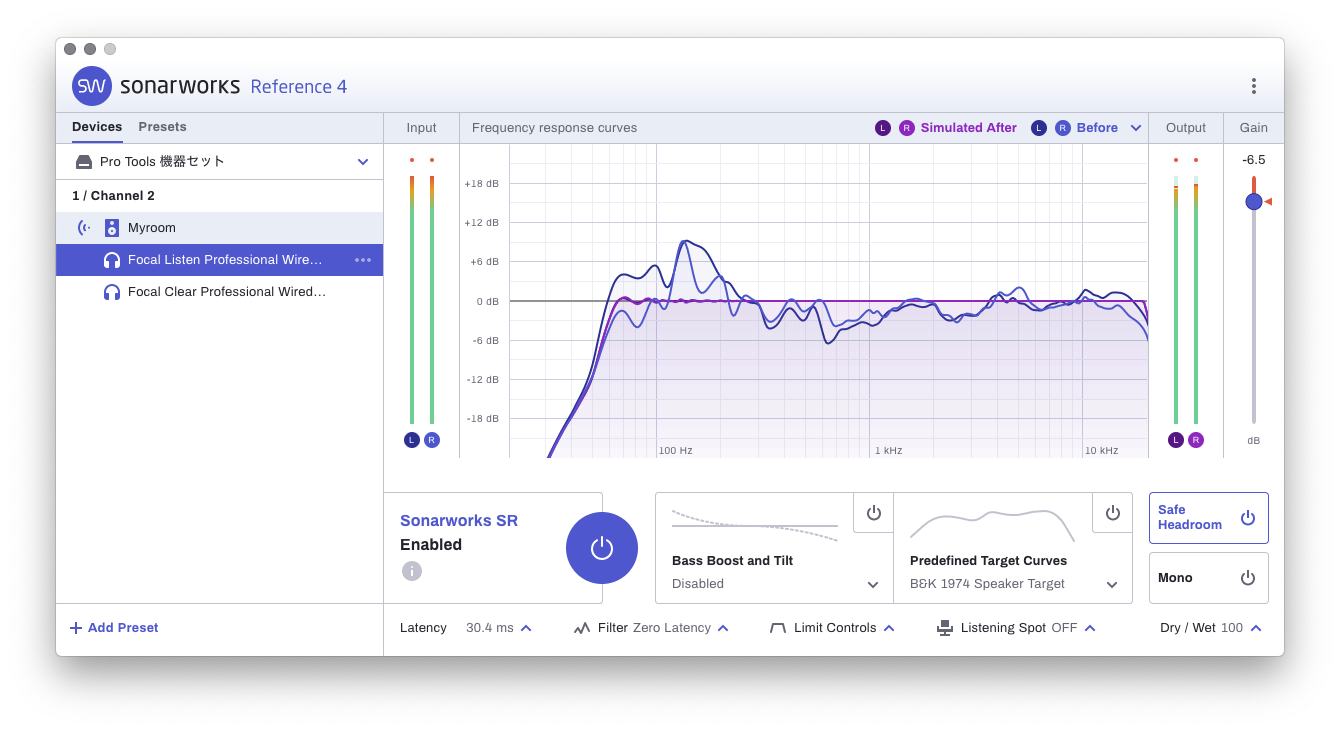Screen dimensions: 1340x730
Task: Expand the Pro Tools device dropdown
Action: coord(363,162)
